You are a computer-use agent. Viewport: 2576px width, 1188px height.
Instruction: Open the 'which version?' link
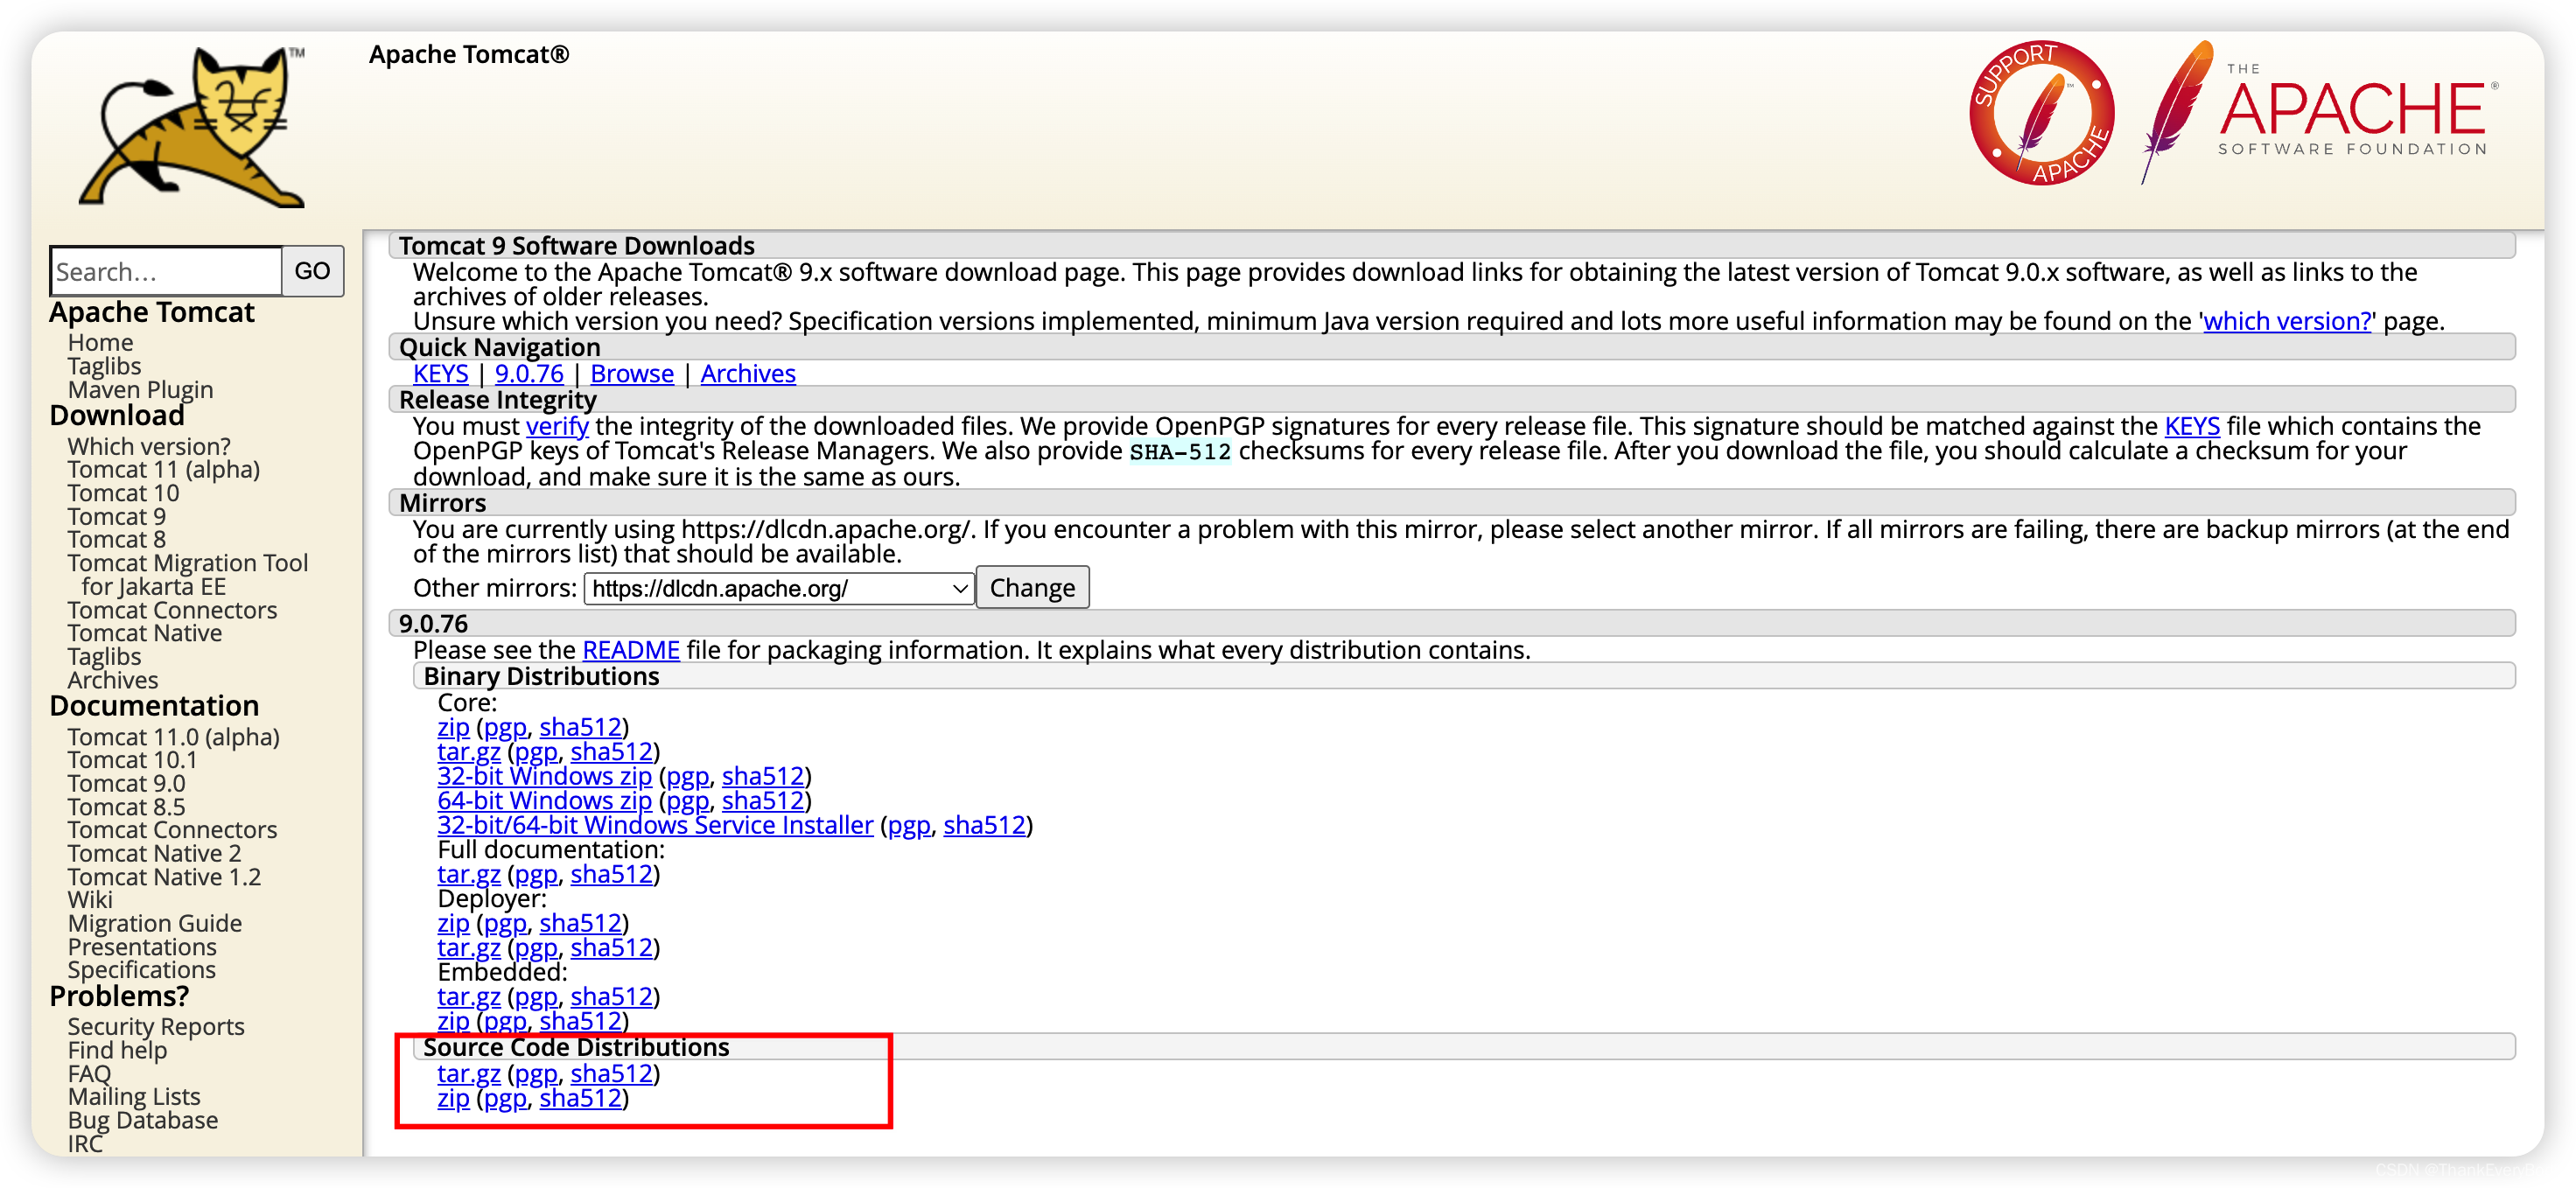[2287, 321]
